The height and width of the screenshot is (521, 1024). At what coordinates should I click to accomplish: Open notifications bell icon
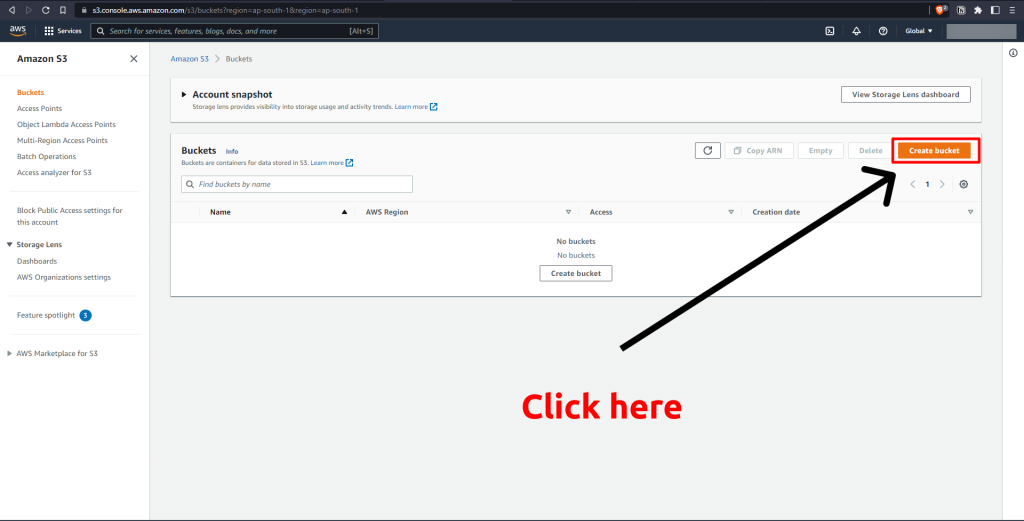(856, 31)
